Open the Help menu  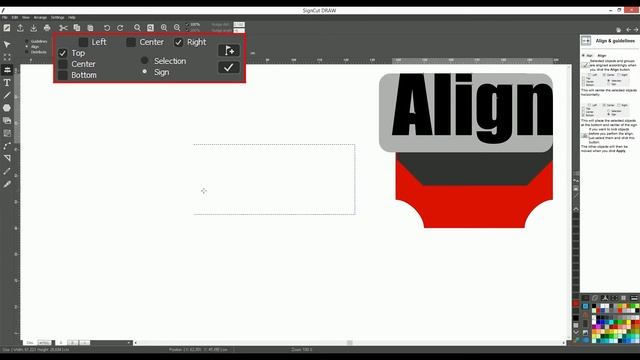pyautogui.click(x=72, y=18)
